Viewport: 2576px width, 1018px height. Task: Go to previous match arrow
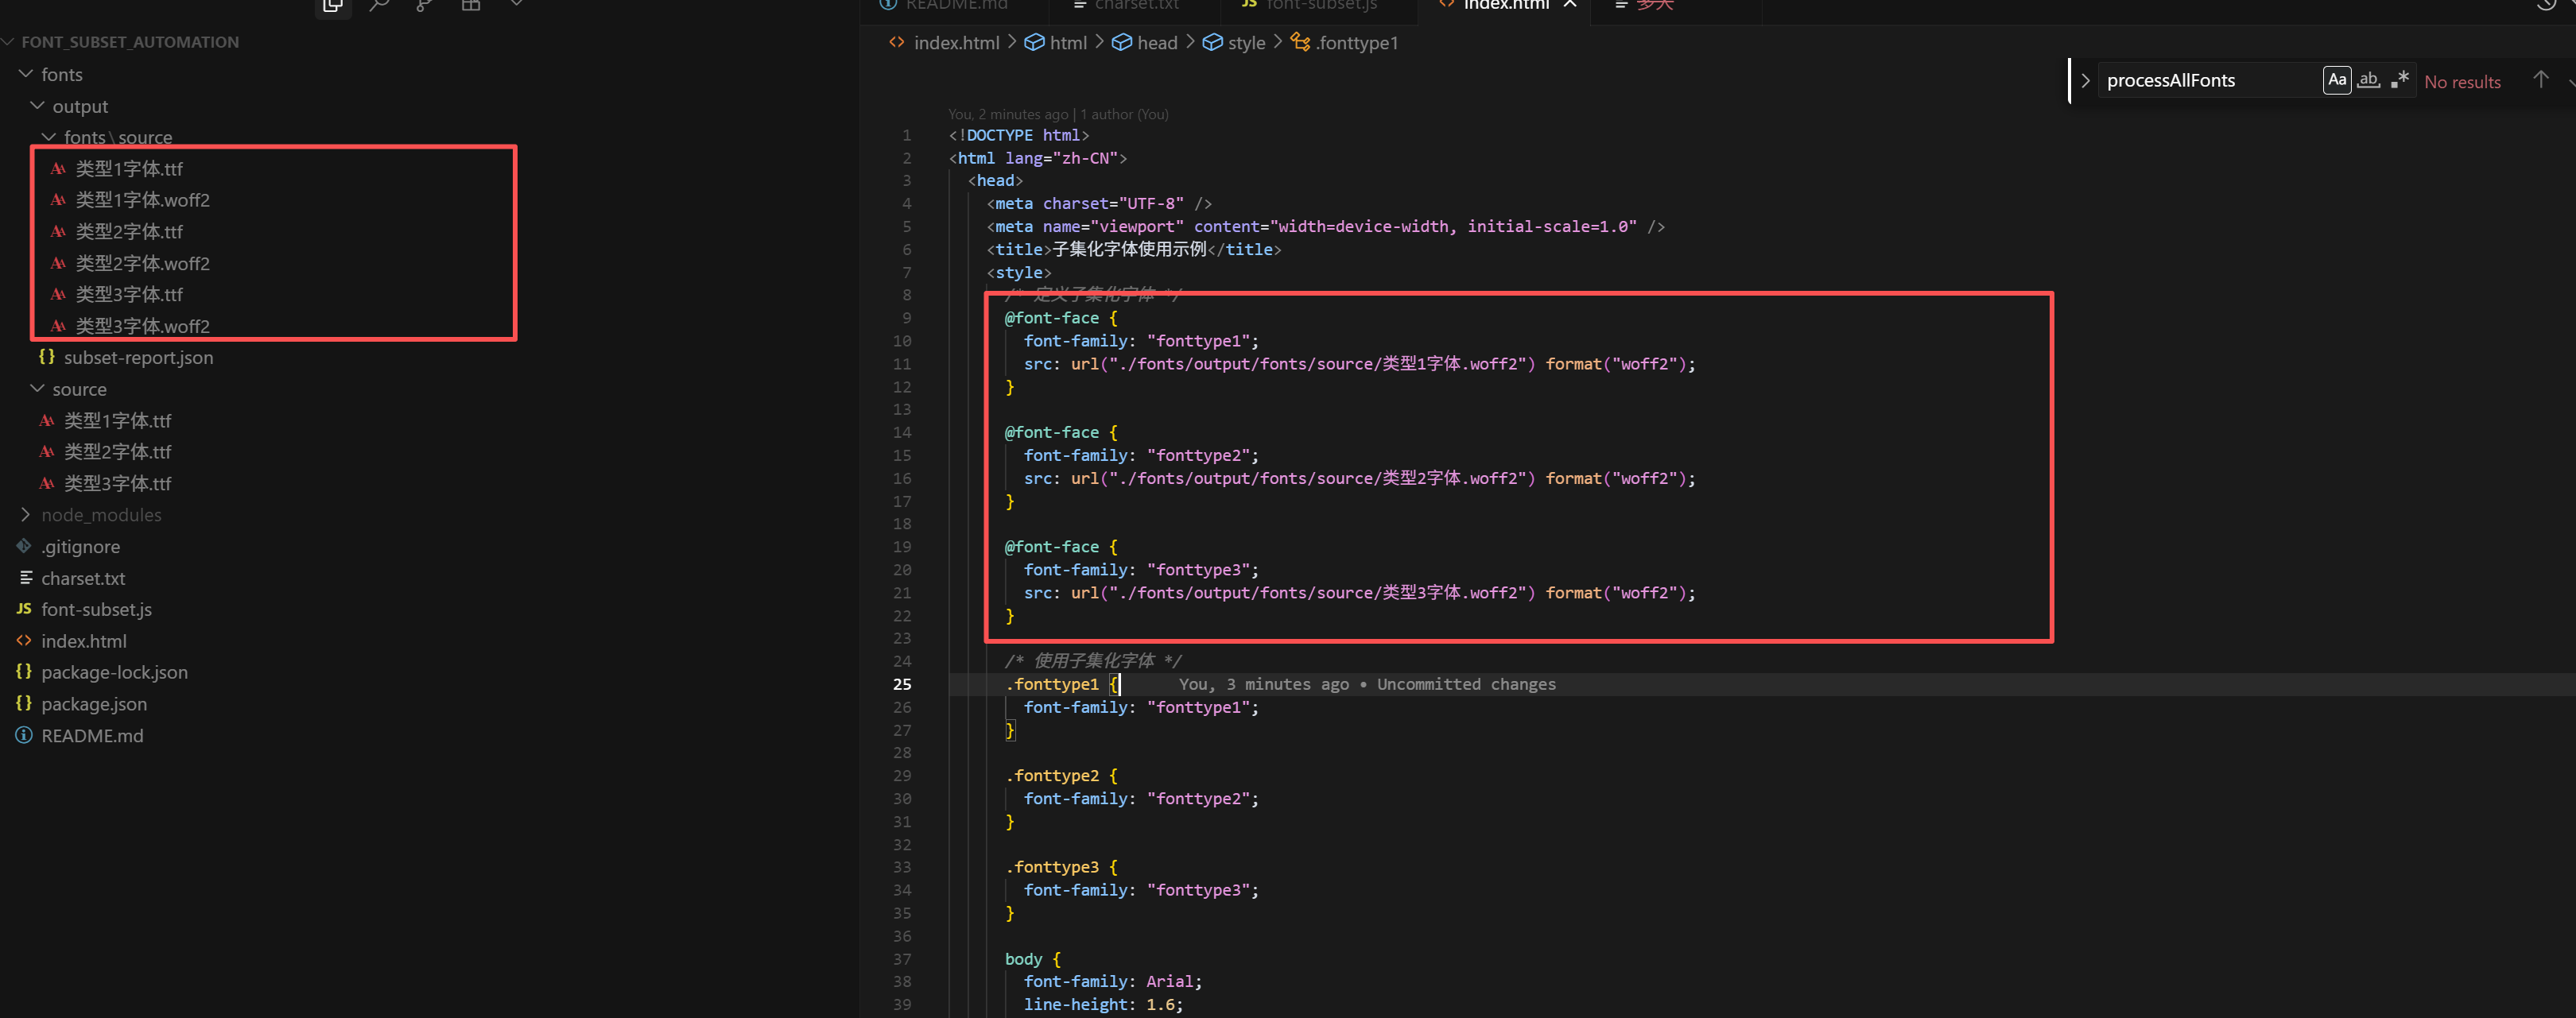(x=2540, y=80)
